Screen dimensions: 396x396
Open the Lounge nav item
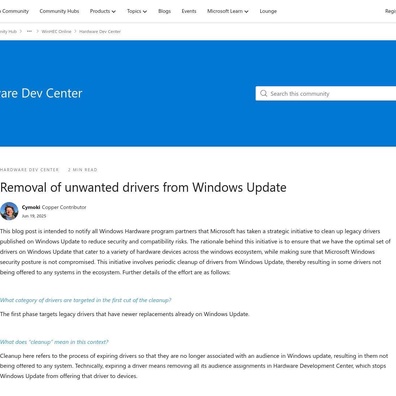tap(268, 11)
